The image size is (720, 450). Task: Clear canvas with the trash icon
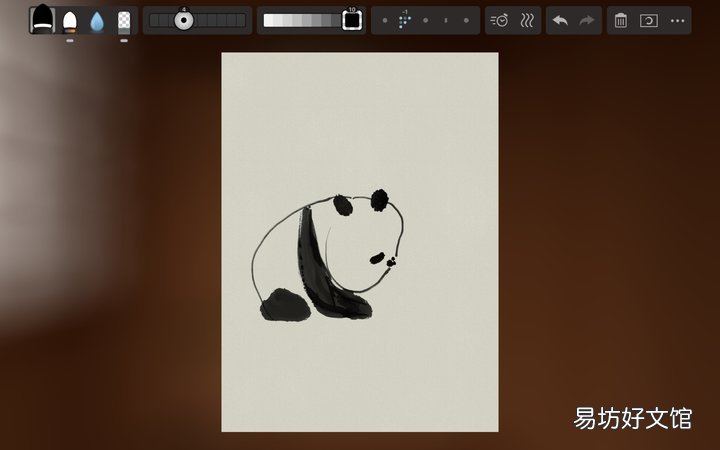[621, 21]
